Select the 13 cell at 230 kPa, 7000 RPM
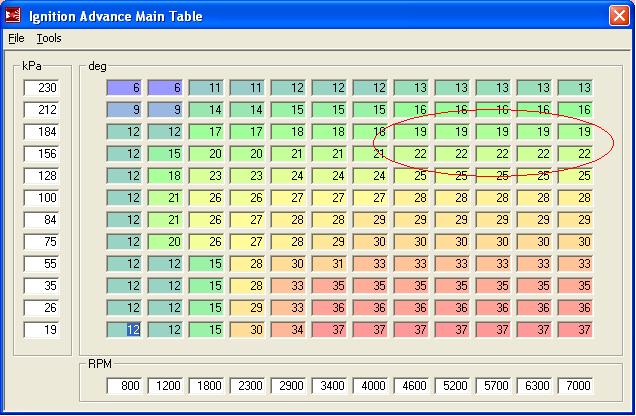The height and width of the screenshot is (416, 636). [575, 88]
